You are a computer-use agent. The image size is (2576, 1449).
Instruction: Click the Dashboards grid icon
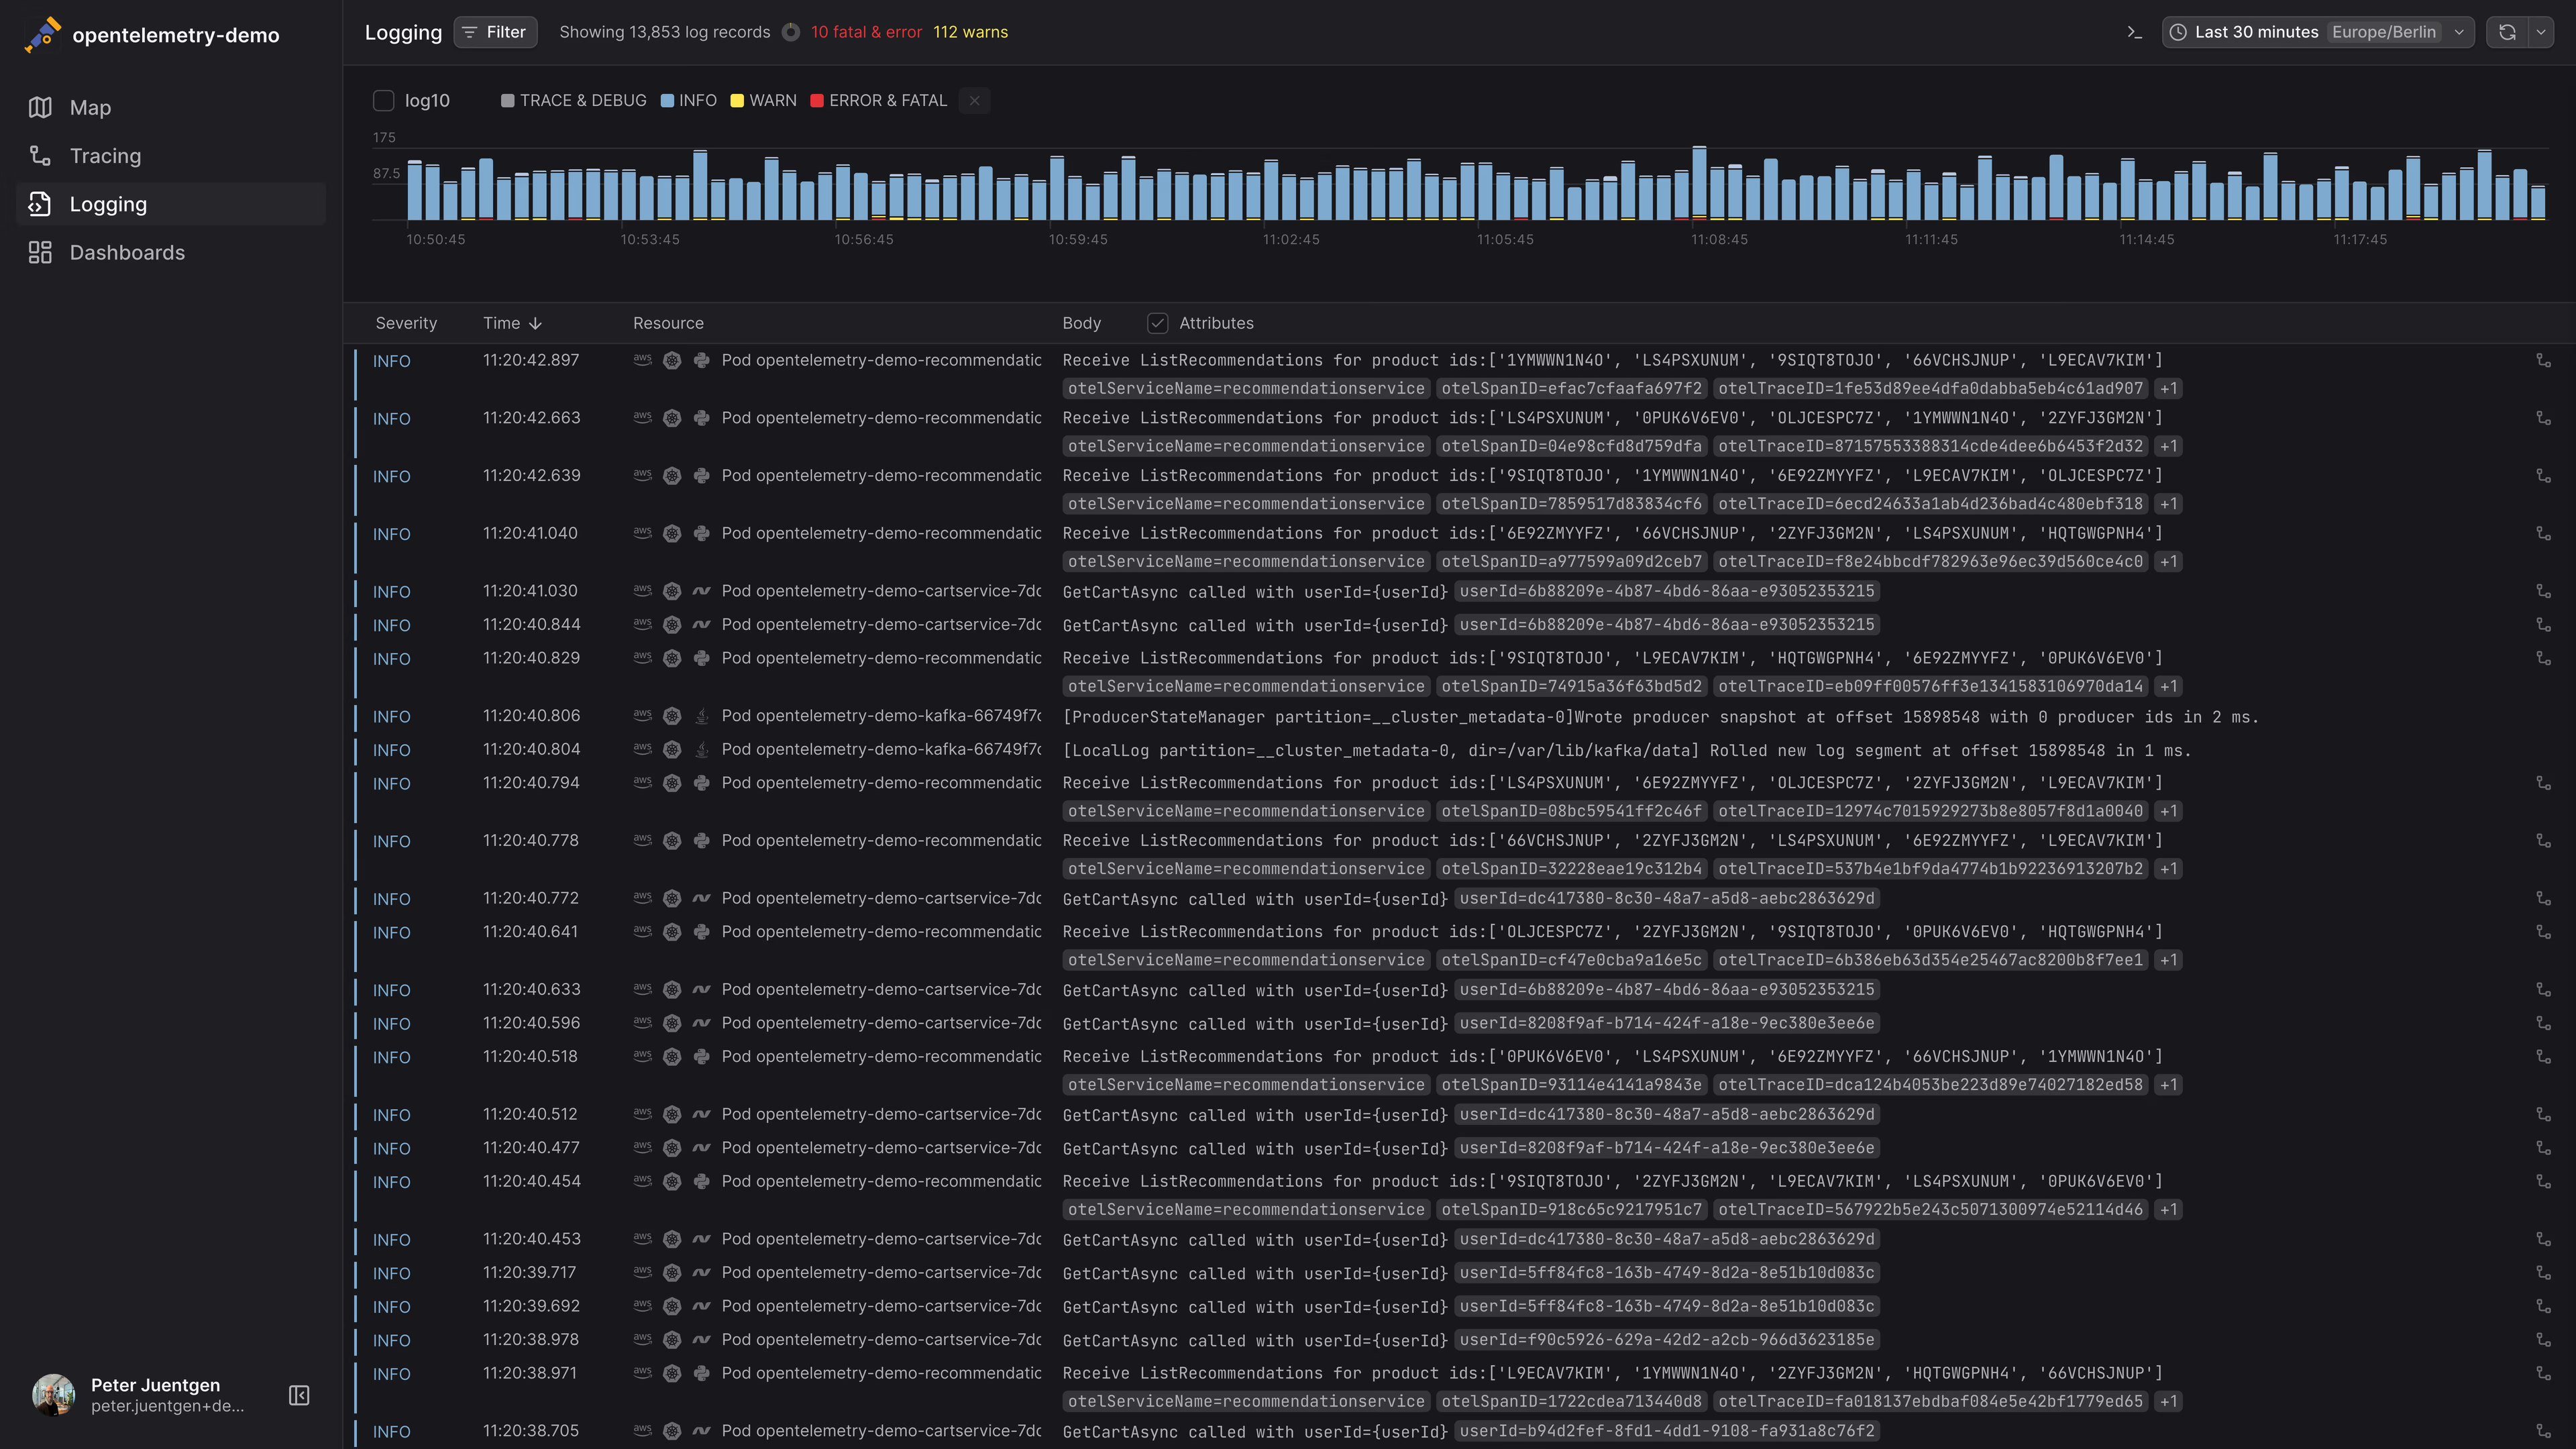(x=40, y=252)
